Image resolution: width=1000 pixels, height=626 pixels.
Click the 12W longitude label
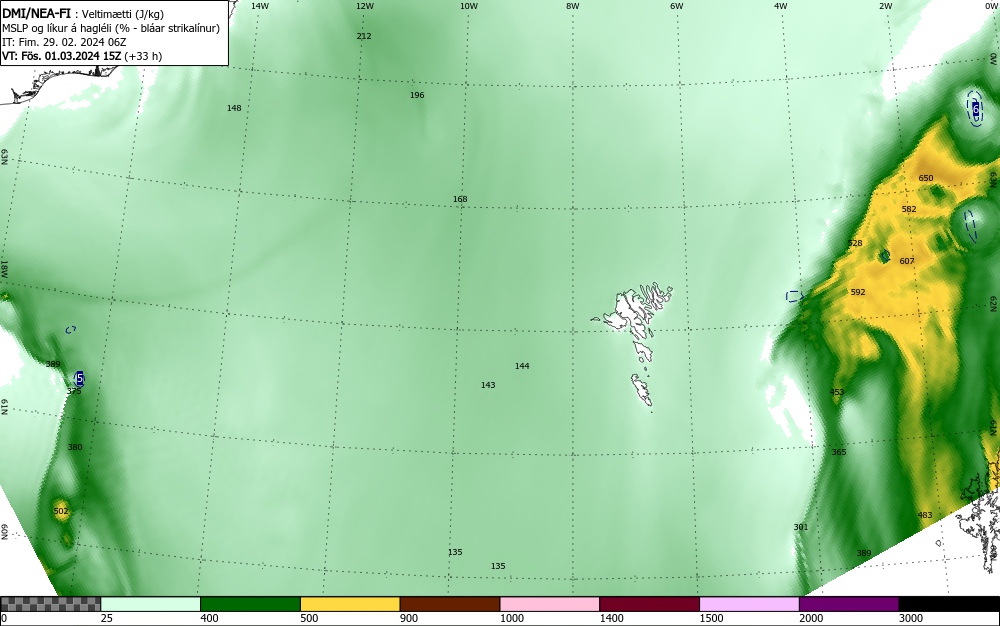point(364,6)
